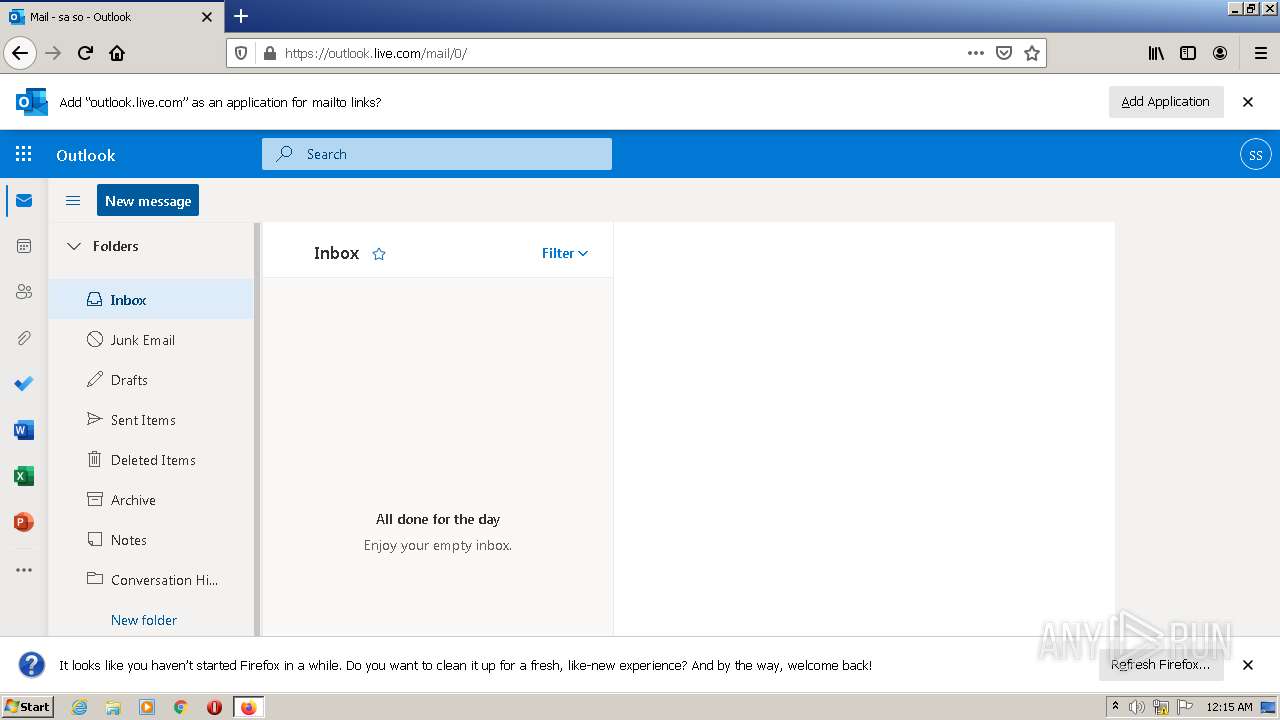Compose with New message button
The width and height of the screenshot is (1280, 720).
148,200
